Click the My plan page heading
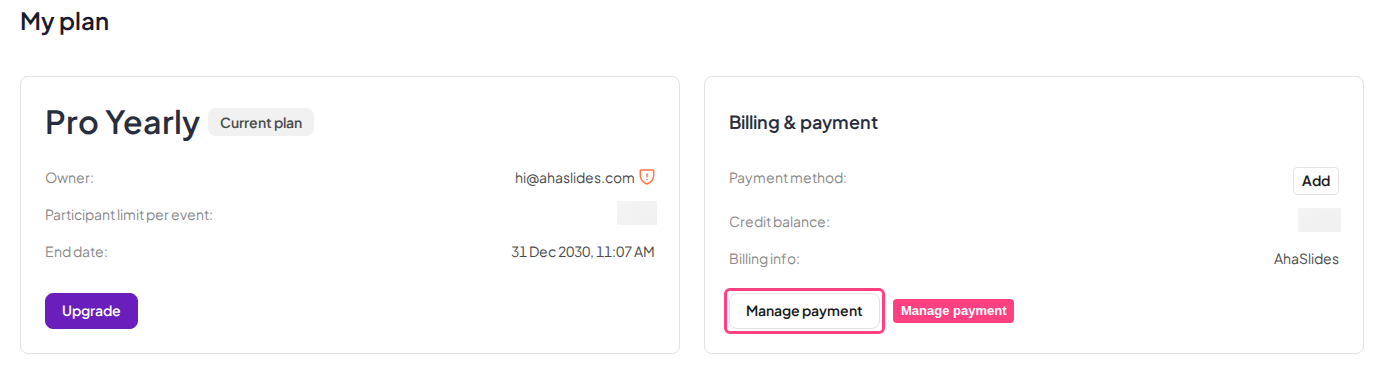Image resolution: width=1394 pixels, height=378 pixels. tap(65, 21)
